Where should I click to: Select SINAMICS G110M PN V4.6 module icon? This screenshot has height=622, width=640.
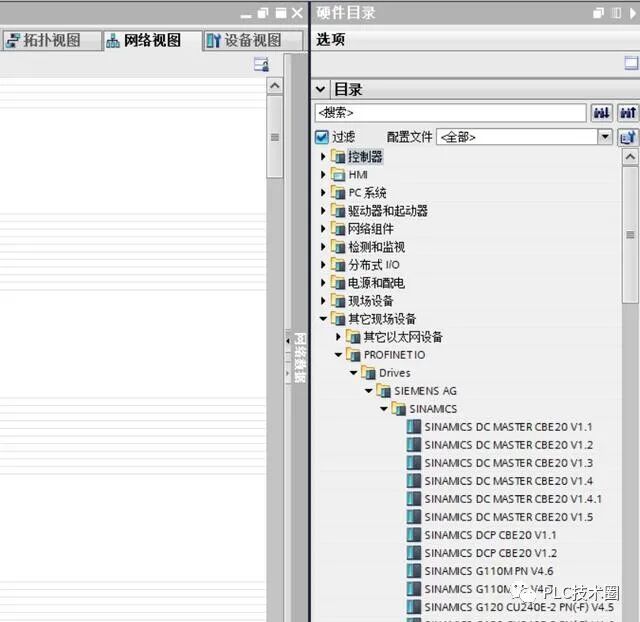(x=413, y=571)
